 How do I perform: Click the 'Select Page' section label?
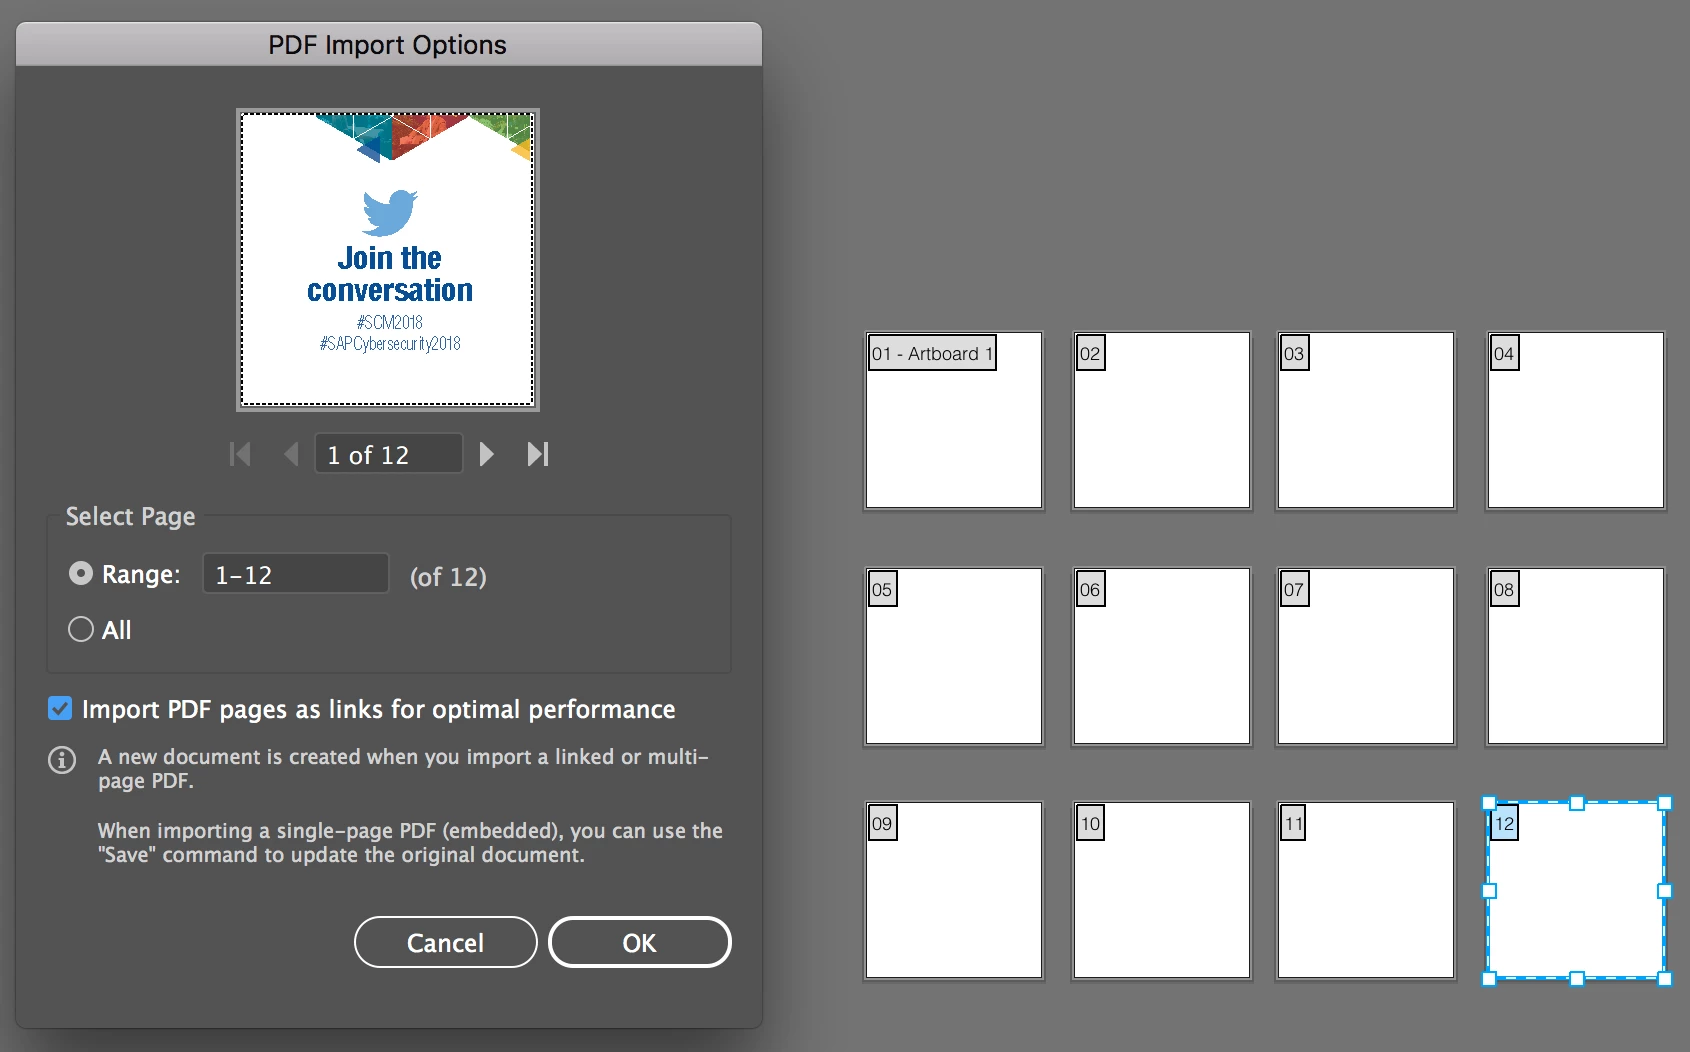[x=131, y=516]
